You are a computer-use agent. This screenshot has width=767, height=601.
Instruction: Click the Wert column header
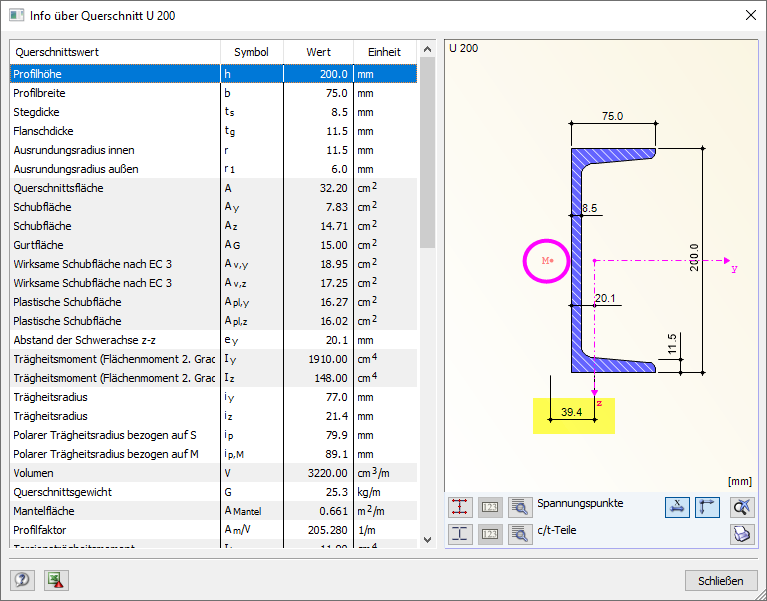coord(318,52)
